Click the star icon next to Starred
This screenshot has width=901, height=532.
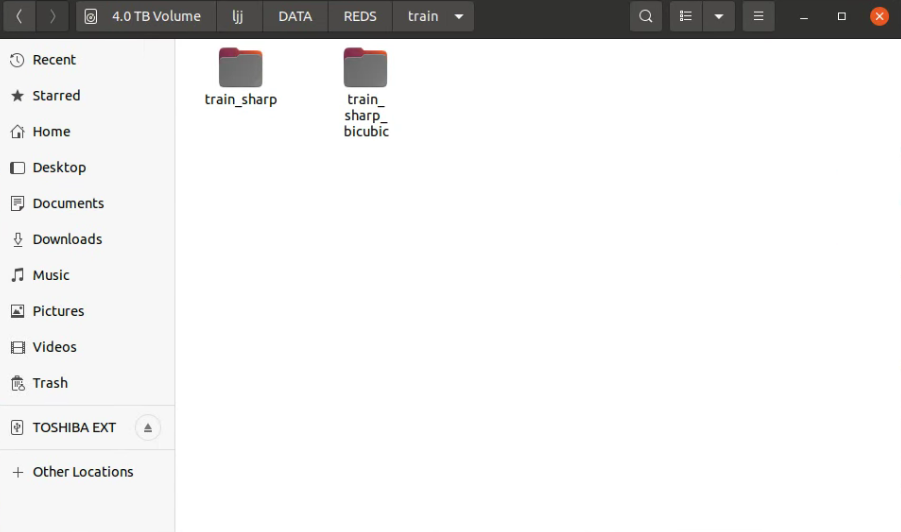[x=17, y=95]
